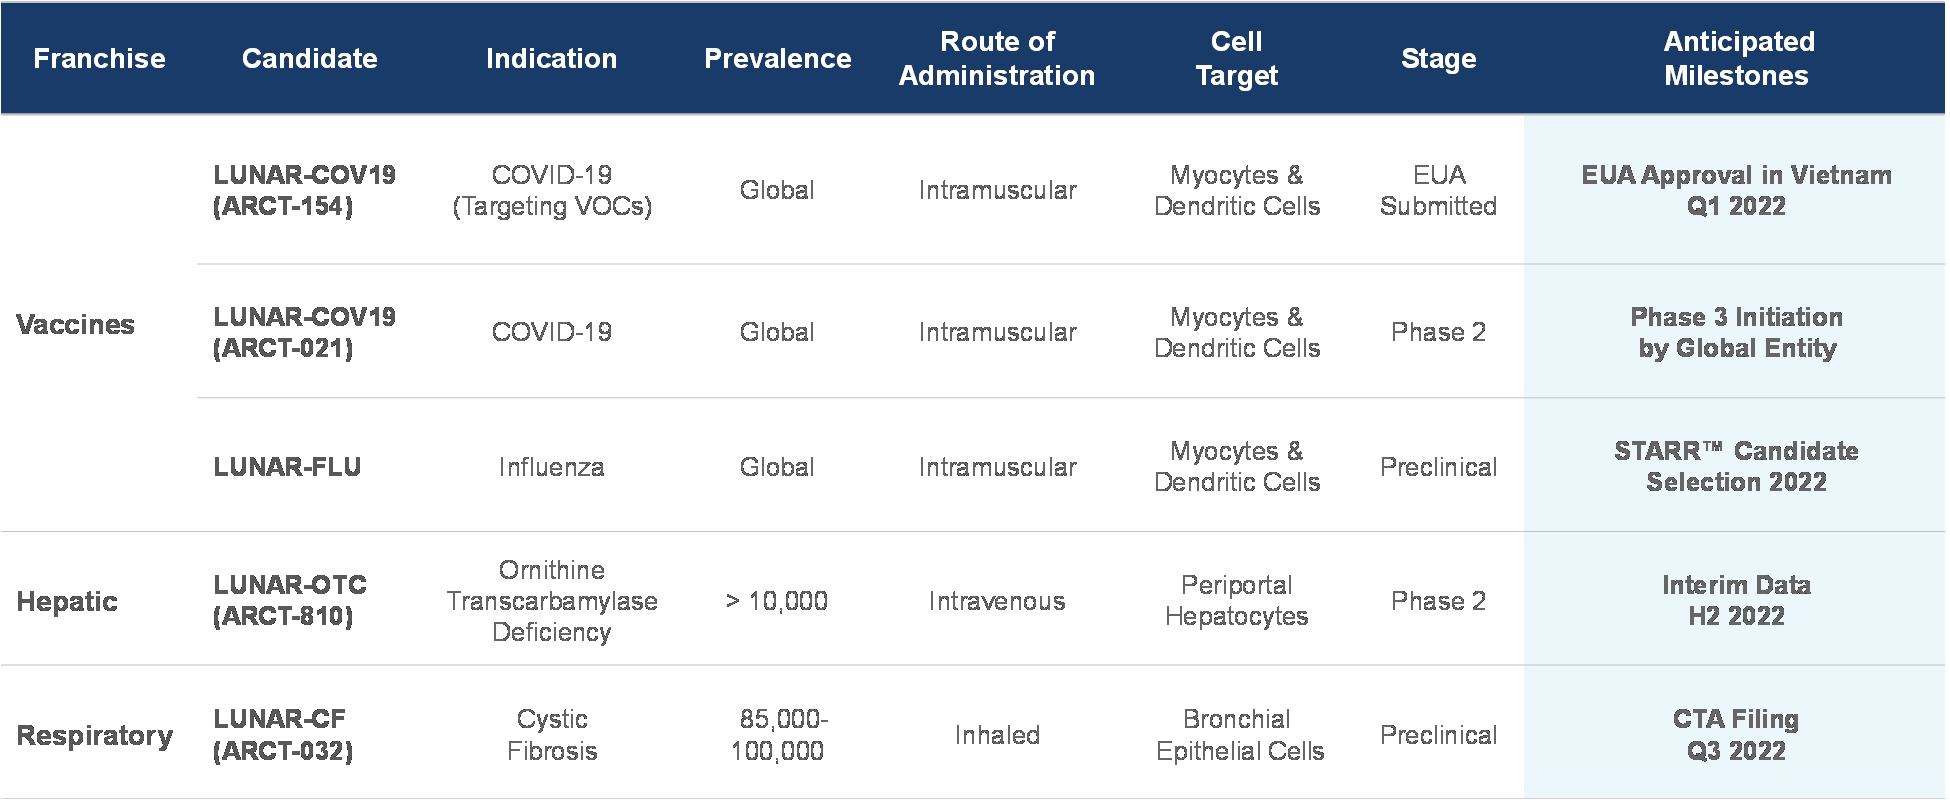
Task: Click the EUA Approval in Vietnam milestone
Action: coord(1736,190)
